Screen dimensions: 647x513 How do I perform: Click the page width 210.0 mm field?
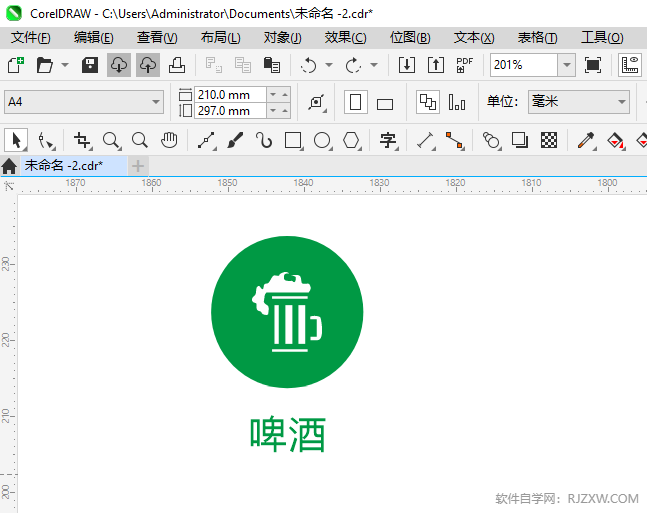[x=230, y=95]
